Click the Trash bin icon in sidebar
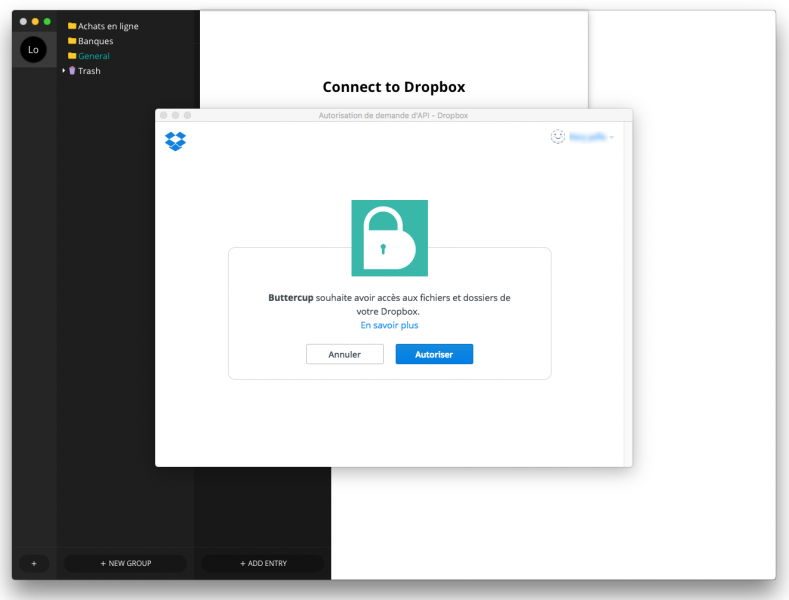 72,70
